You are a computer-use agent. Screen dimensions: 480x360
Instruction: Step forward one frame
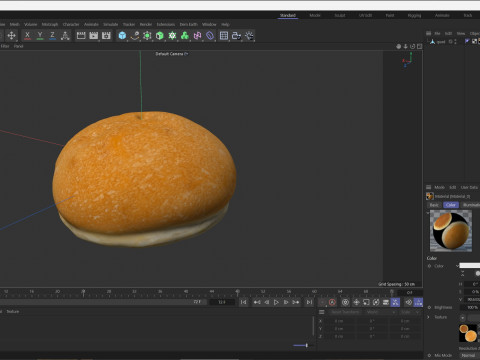pos(286,302)
